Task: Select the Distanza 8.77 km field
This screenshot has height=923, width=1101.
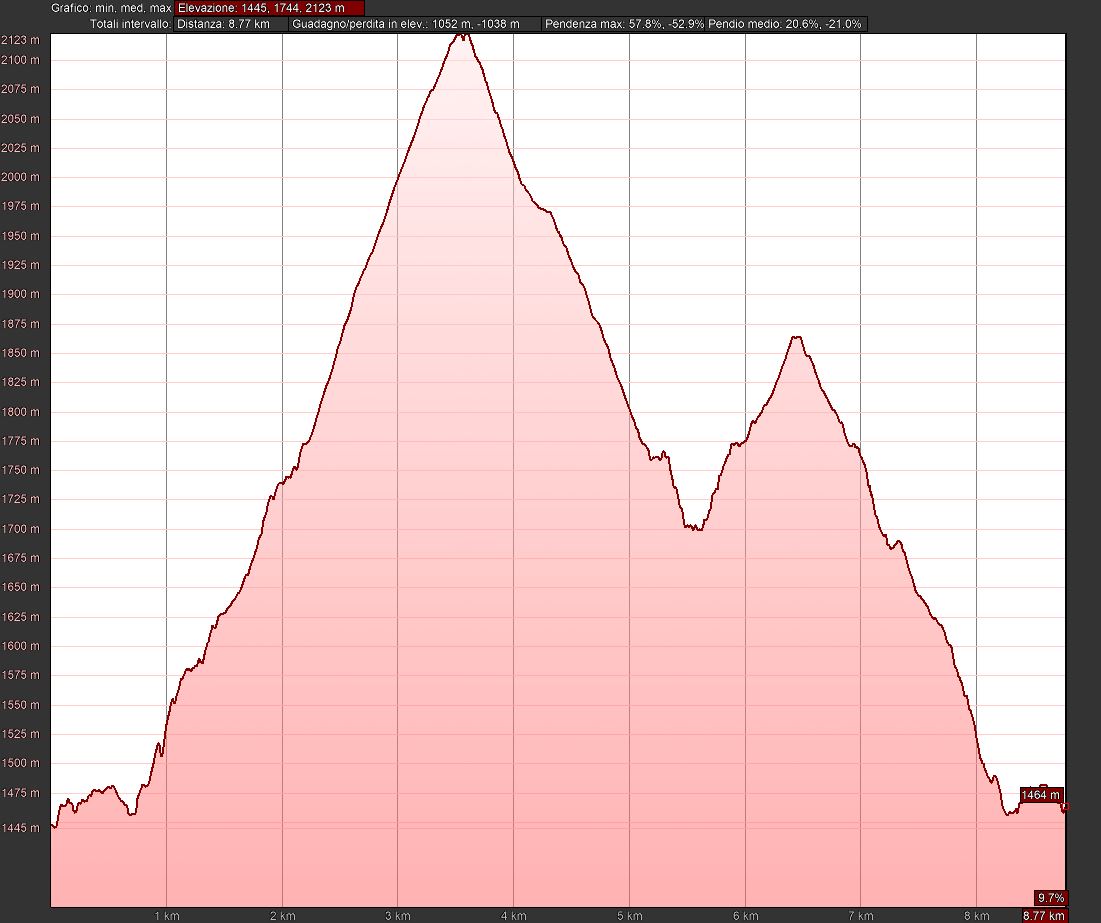Action: [230, 24]
